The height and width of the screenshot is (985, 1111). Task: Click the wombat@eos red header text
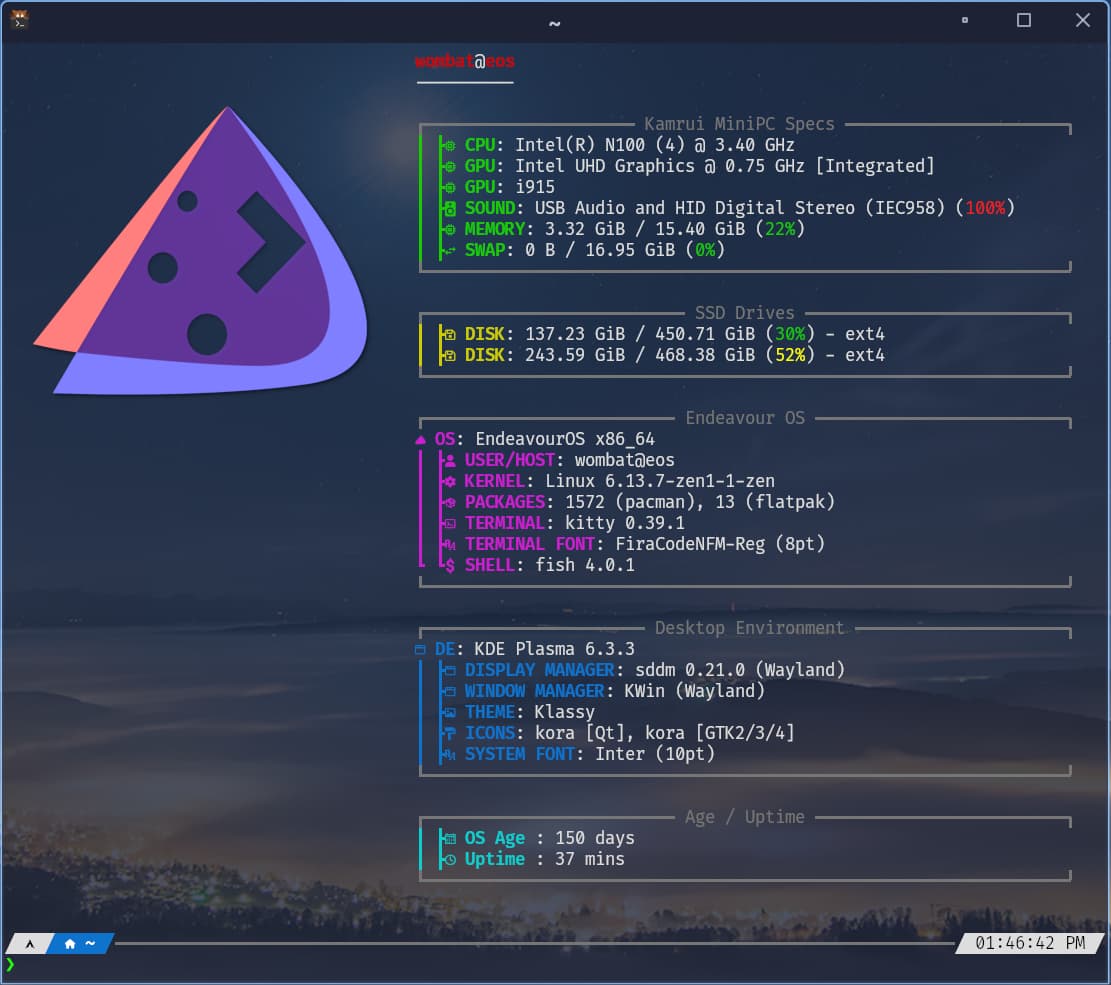tap(464, 62)
